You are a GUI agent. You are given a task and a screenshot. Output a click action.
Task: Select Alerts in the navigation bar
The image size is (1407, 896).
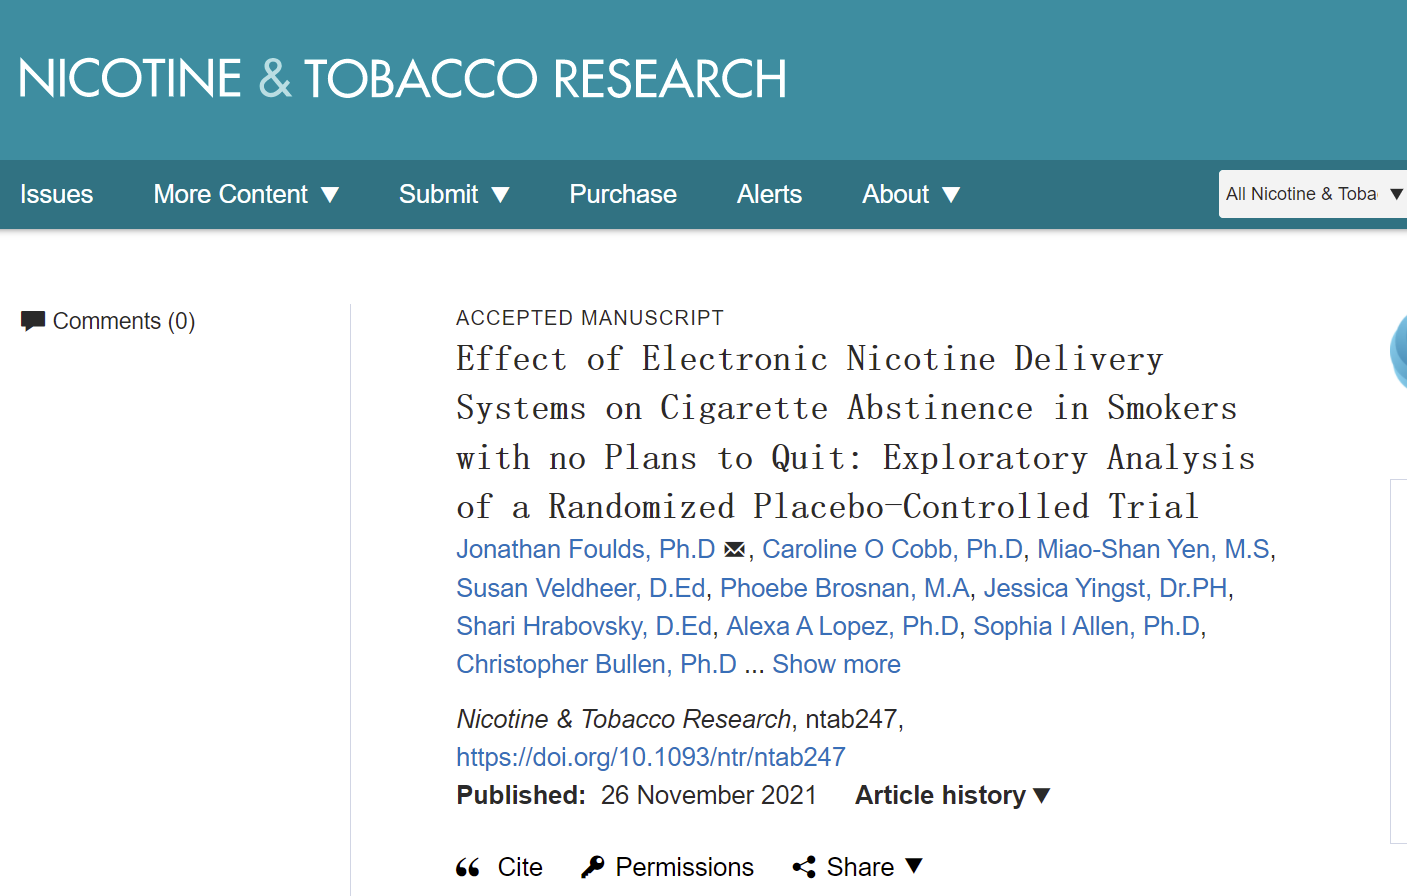pos(769,194)
